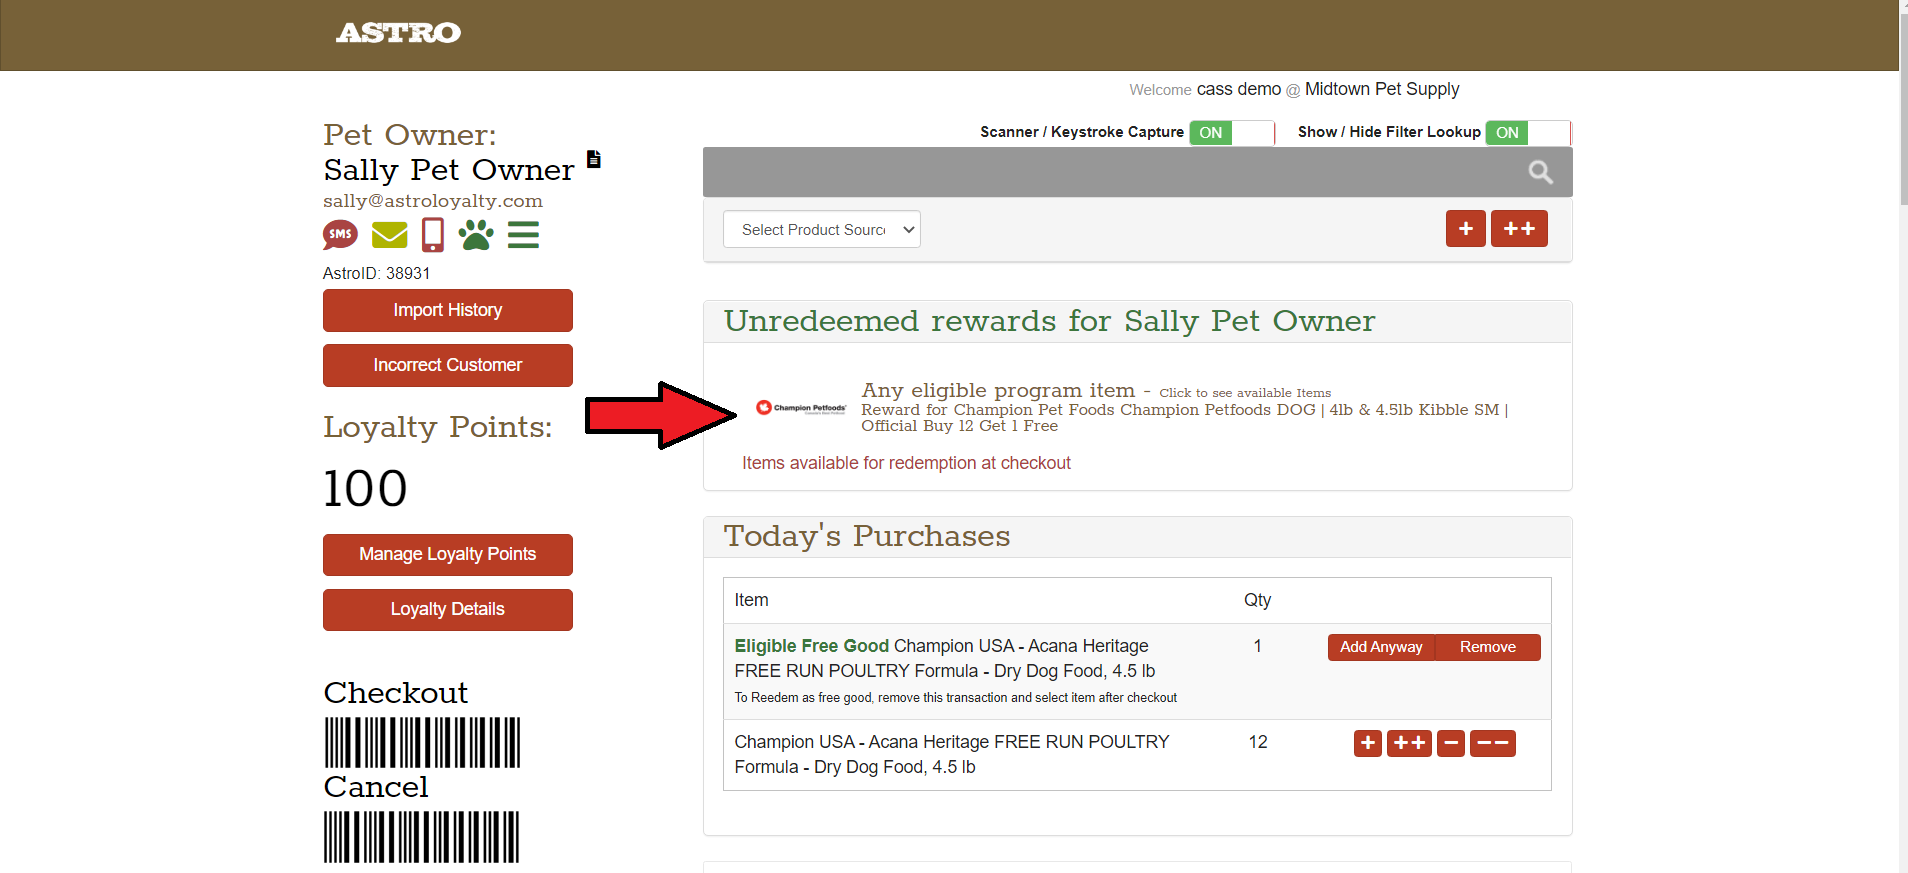Click the quantity 12 cell

click(x=1258, y=742)
